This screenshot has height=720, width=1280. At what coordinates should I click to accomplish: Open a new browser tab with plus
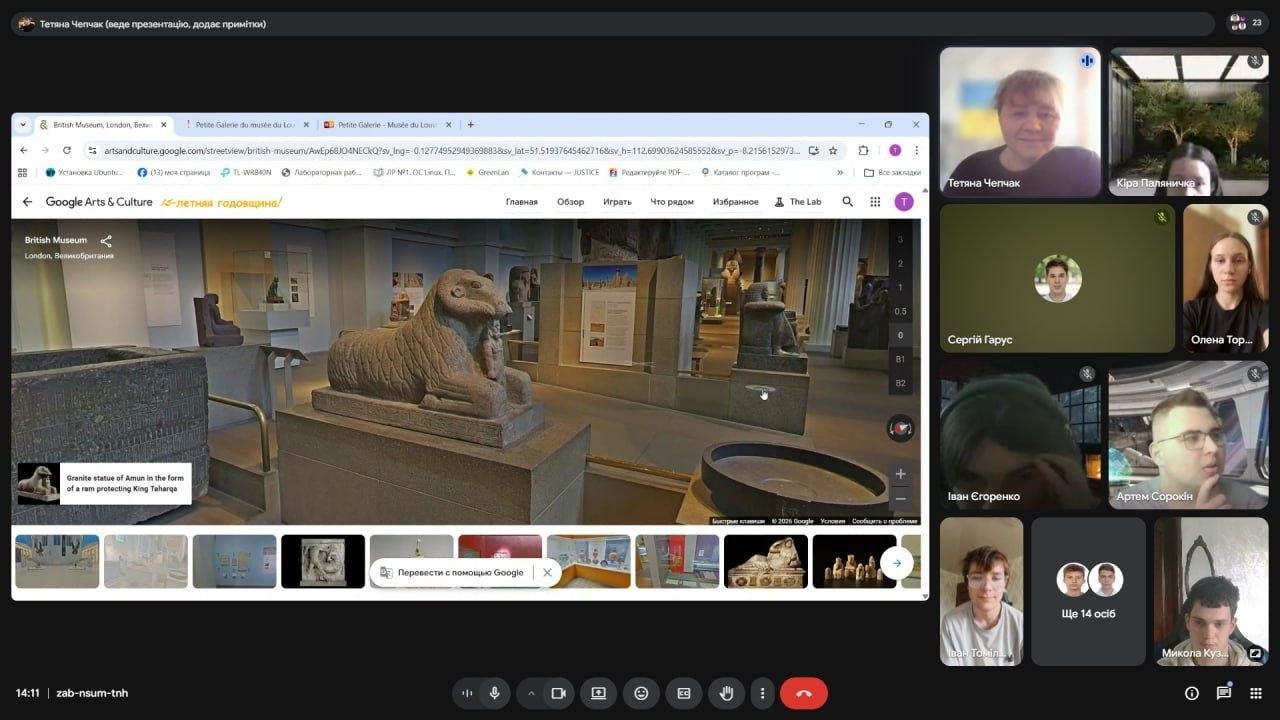click(471, 125)
